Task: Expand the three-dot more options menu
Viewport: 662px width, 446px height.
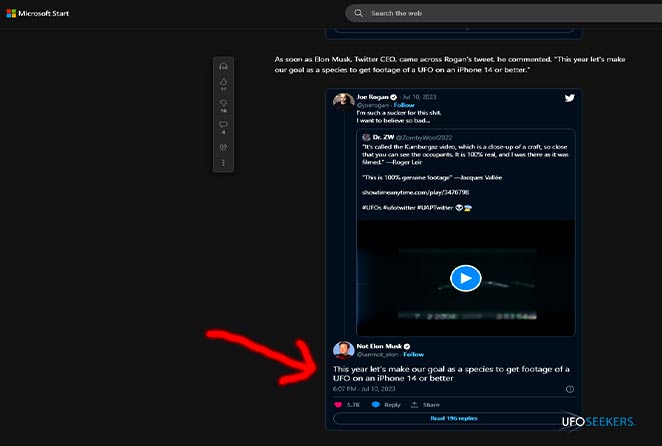Action: pos(223,162)
